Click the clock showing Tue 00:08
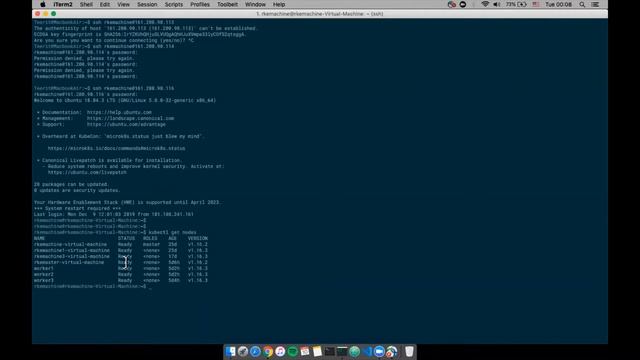This screenshot has width=640, height=360. click(558, 4)
